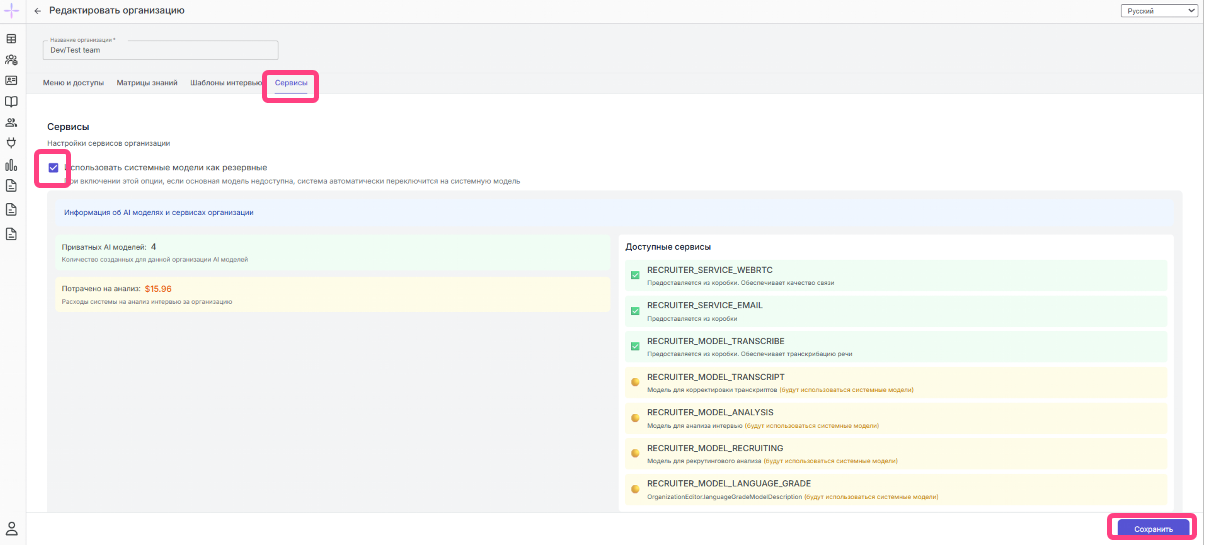The image size is (1205, 545).
Task: Click yellow status dot for RECRUITER_MODEL_ANALYSIS
Action: pyautogui.click(x=635, y=417)
